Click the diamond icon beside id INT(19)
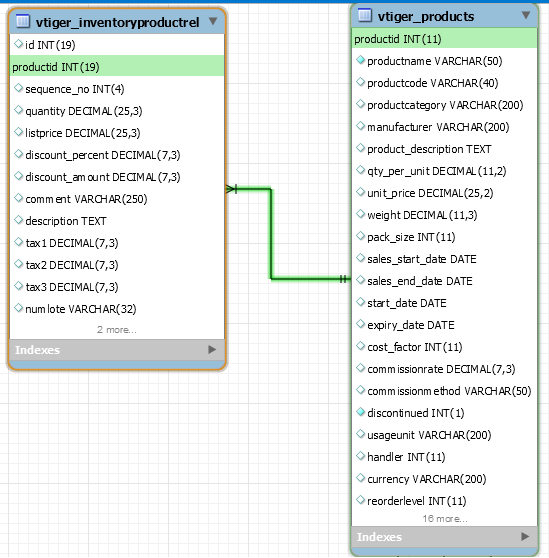Image resolution: width=549 pixels, height=558 pixels. [19, 44]
